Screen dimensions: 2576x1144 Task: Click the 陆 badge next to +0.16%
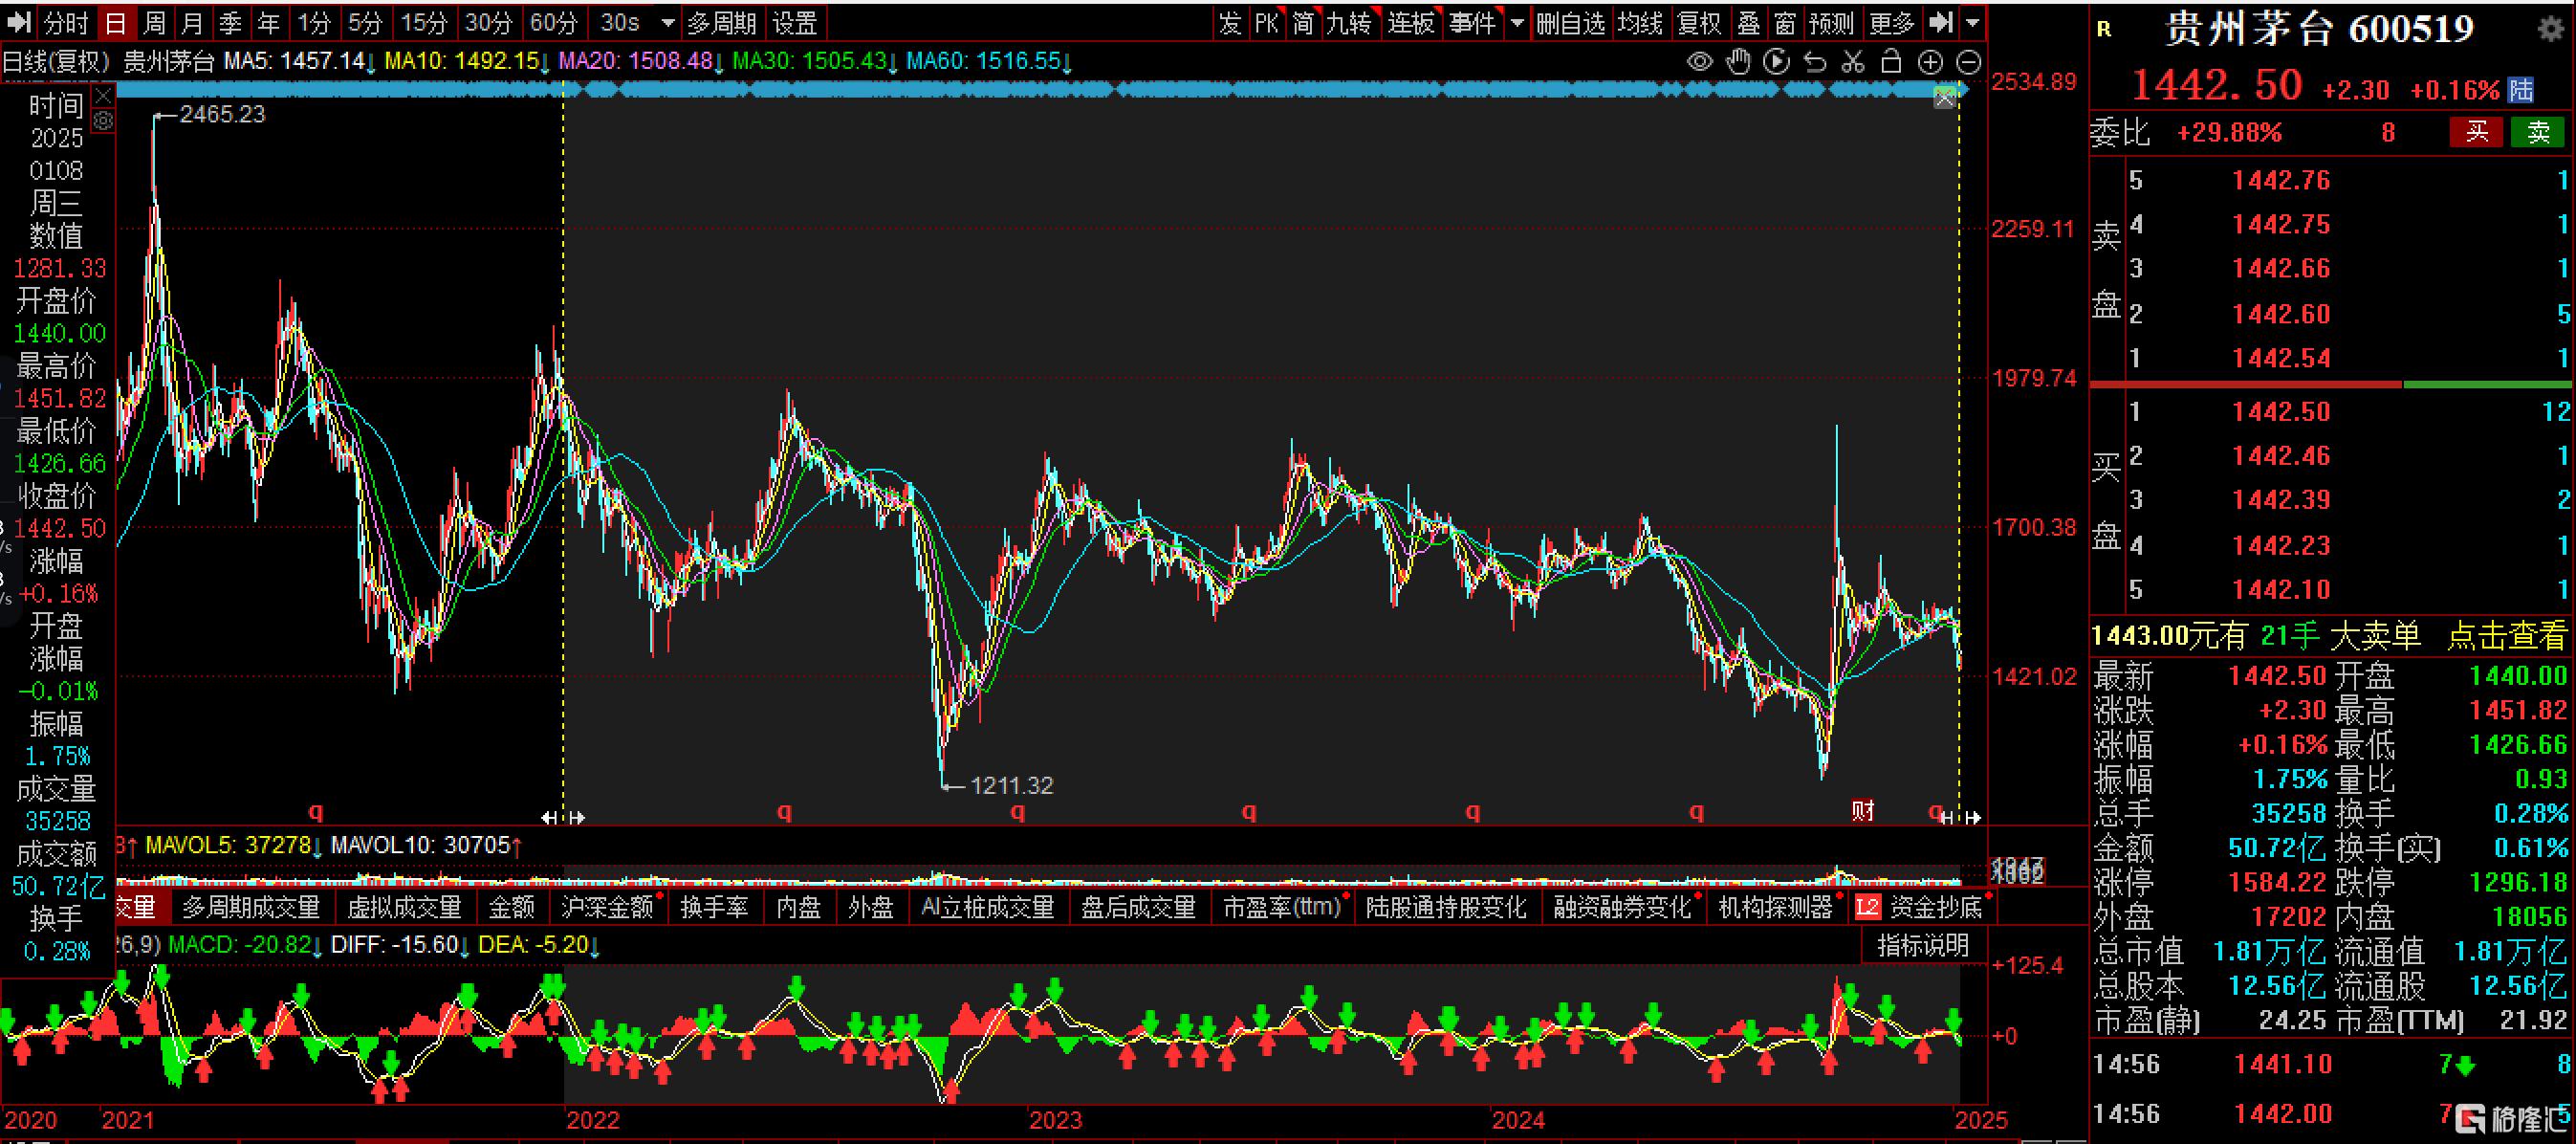click(2520, 90)
